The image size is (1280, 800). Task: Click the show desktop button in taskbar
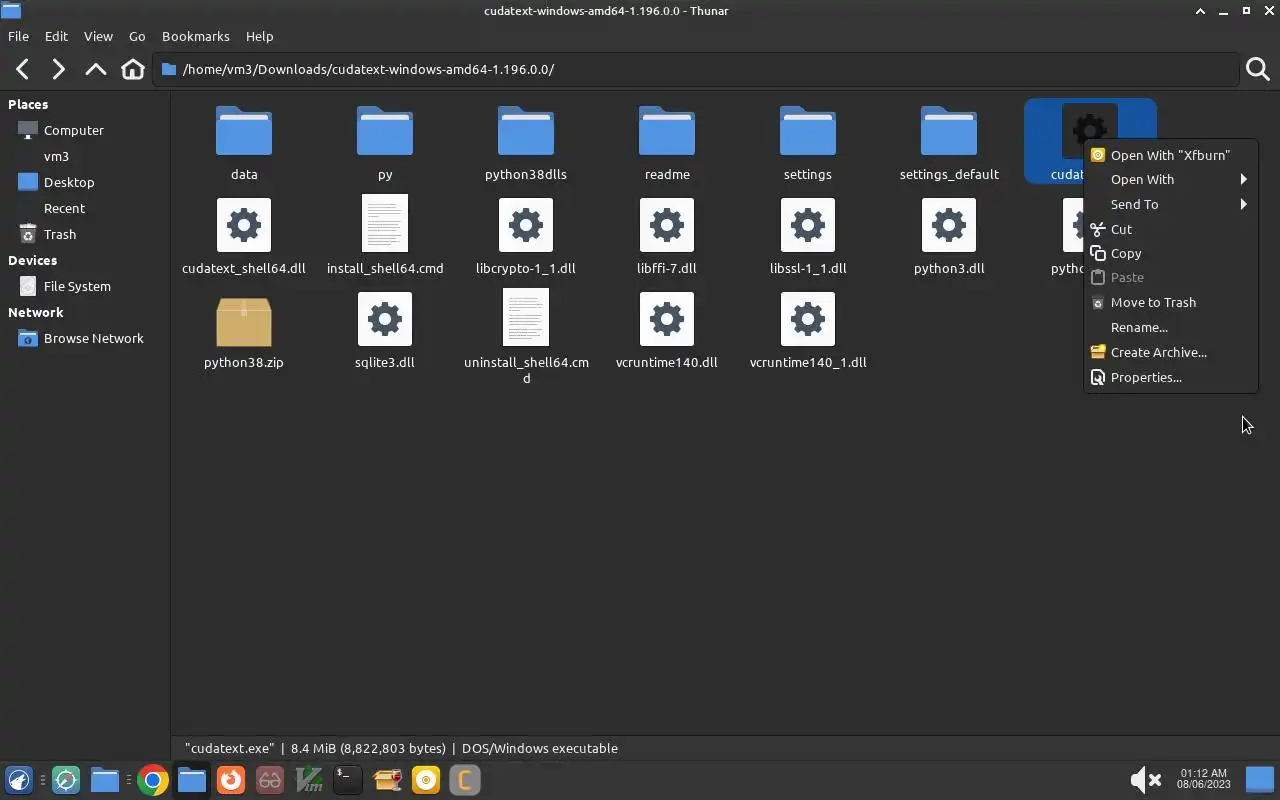click(1260, 779)
